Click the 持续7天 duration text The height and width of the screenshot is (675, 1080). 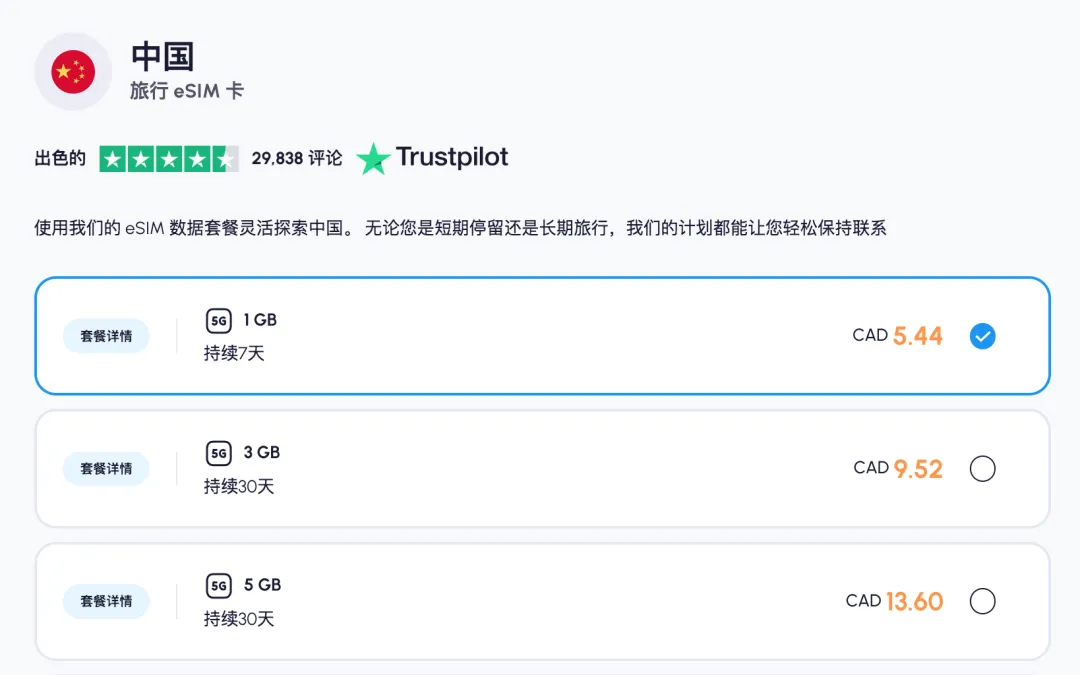(x=234, y=353)
